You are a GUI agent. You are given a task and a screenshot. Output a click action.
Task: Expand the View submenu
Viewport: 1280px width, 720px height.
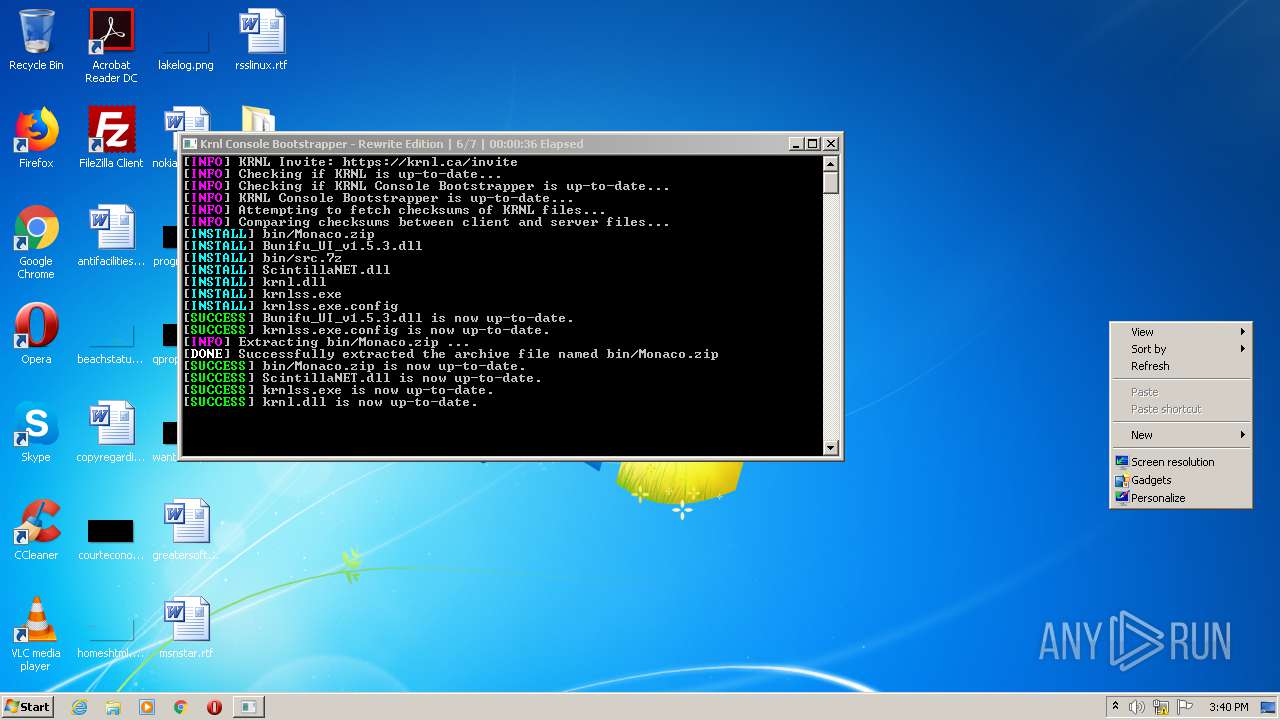tap(1181, 332)
